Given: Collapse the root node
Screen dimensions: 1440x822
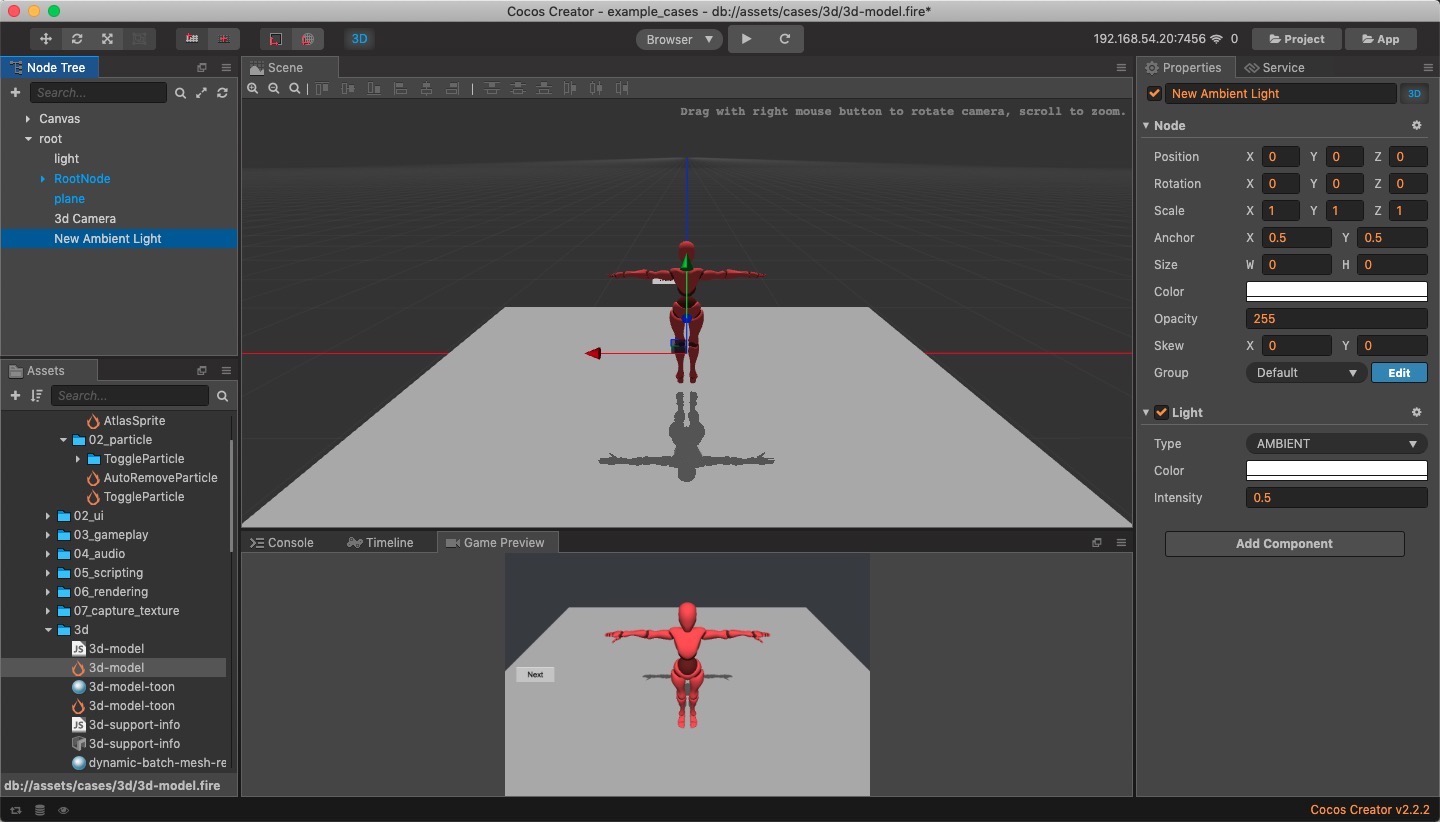Looking at the screenshot, I should pos(28,139).
